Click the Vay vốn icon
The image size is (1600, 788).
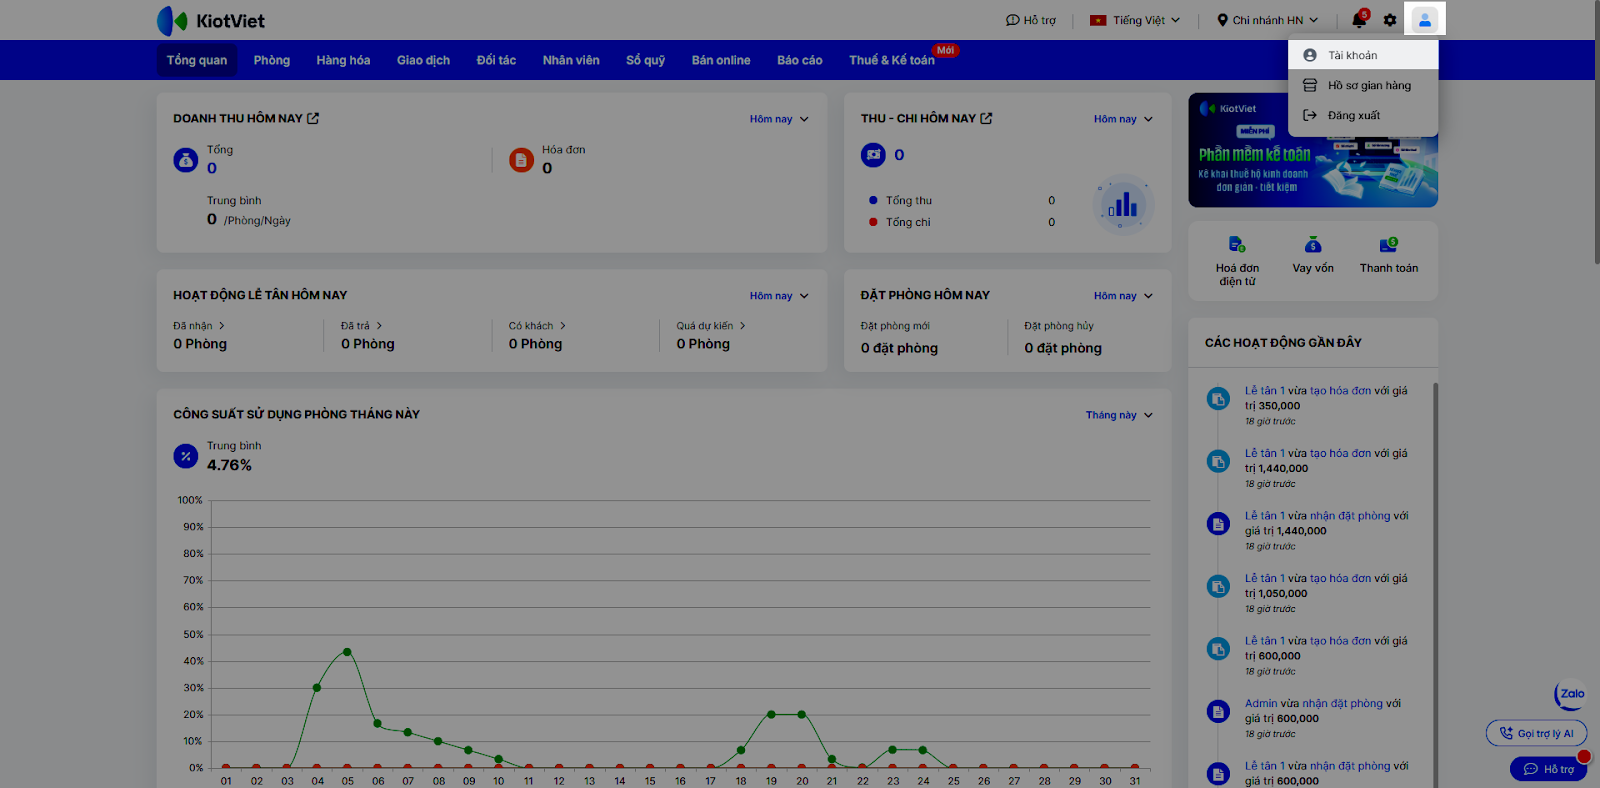coord(1313,245)
